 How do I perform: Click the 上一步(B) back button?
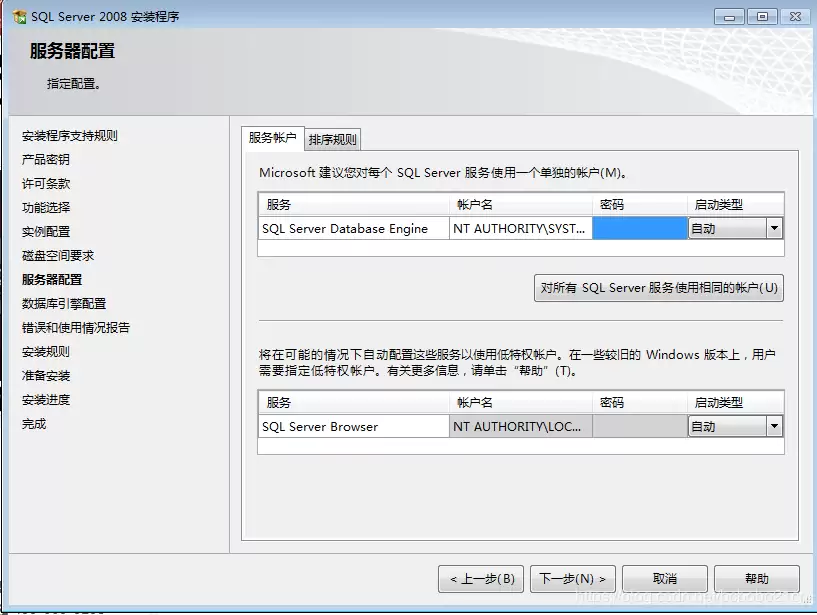tap(482, 579)
